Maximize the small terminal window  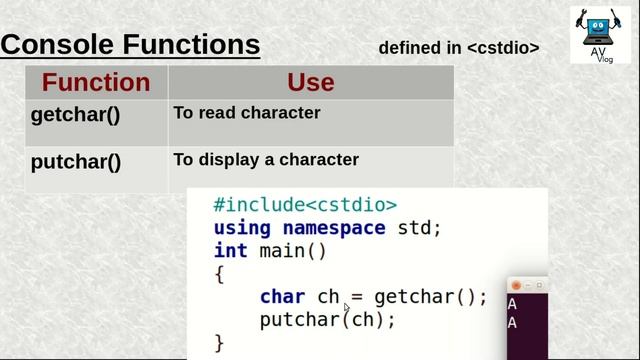[x=539, y=285]
